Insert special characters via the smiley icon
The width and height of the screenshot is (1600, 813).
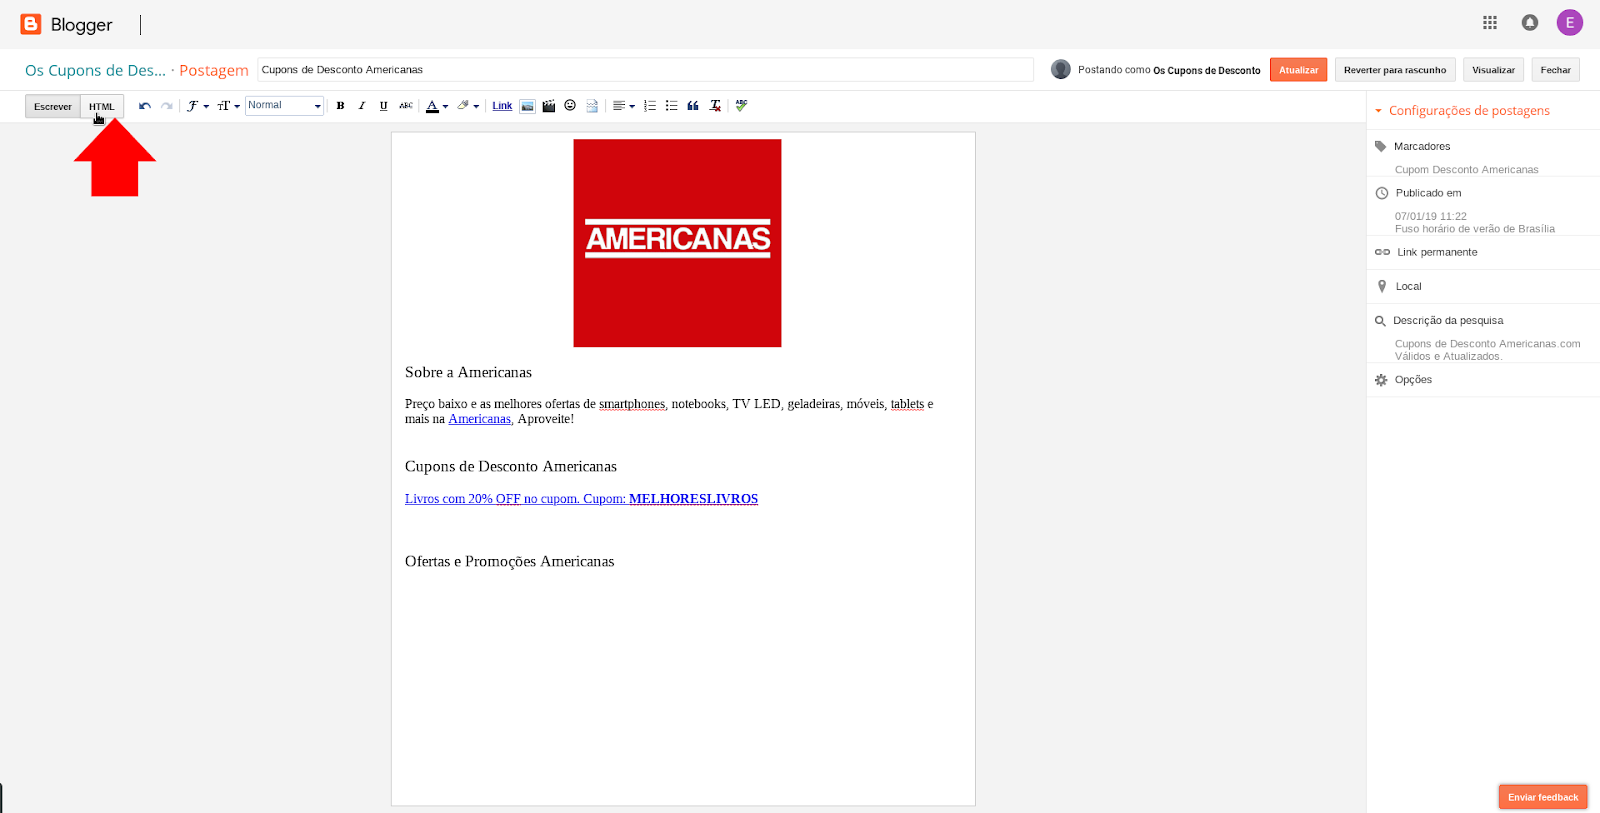tap(570, 106)
